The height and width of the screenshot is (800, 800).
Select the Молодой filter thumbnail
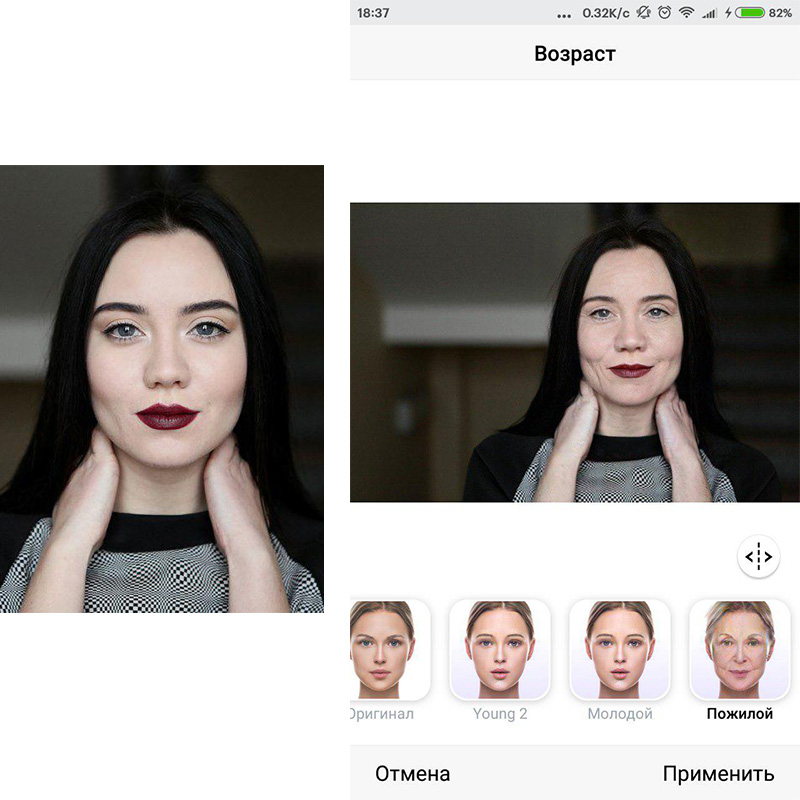pyautogui.click(x=620, y=649)
